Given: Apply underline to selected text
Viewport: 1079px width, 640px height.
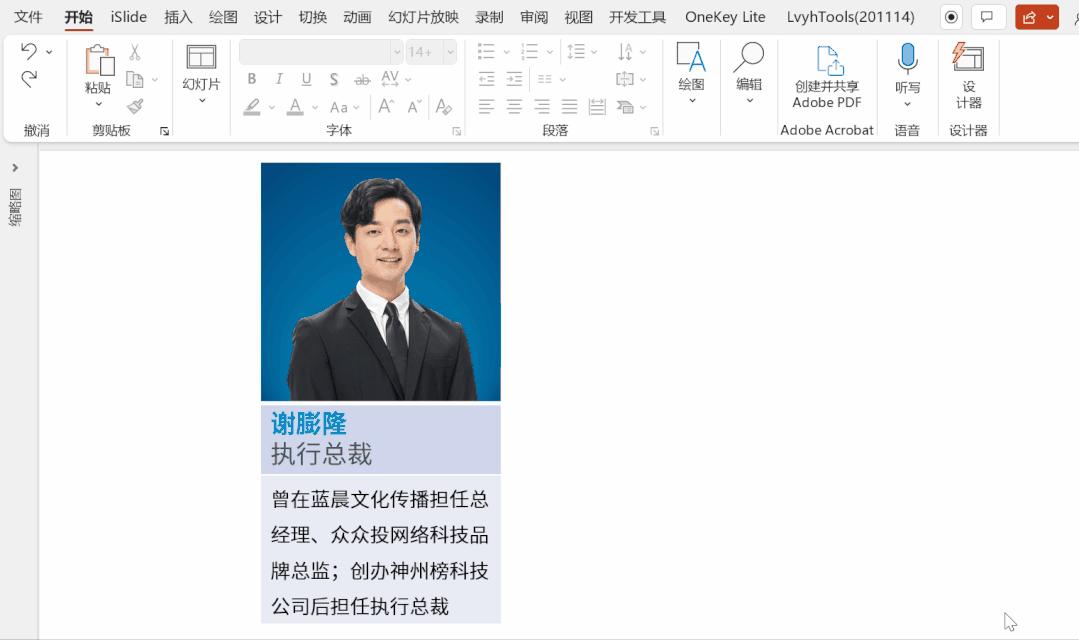Looking at the screenshot, I should pos(306,78).
